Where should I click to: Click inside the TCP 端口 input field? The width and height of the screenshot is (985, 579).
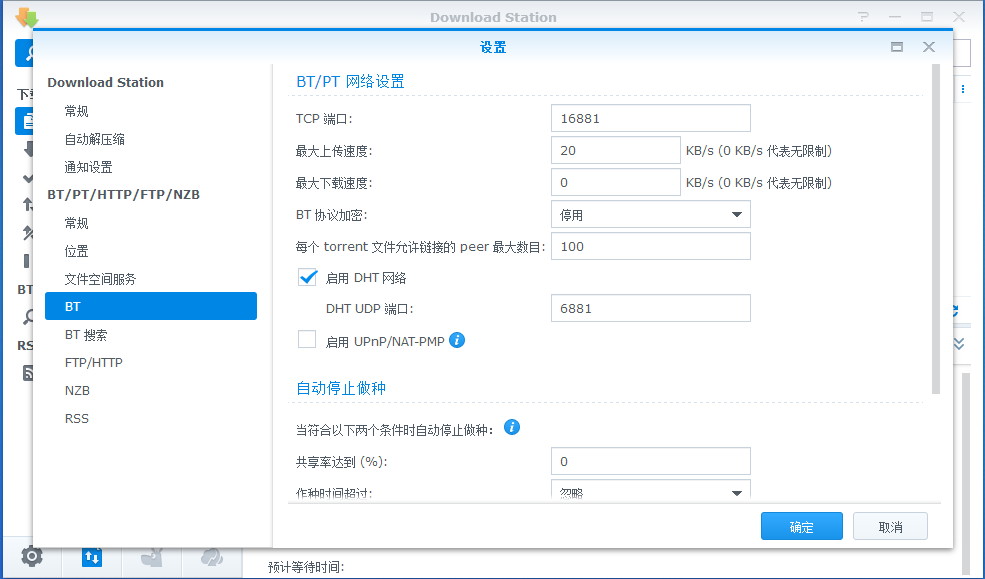click(x=650, y=118)
